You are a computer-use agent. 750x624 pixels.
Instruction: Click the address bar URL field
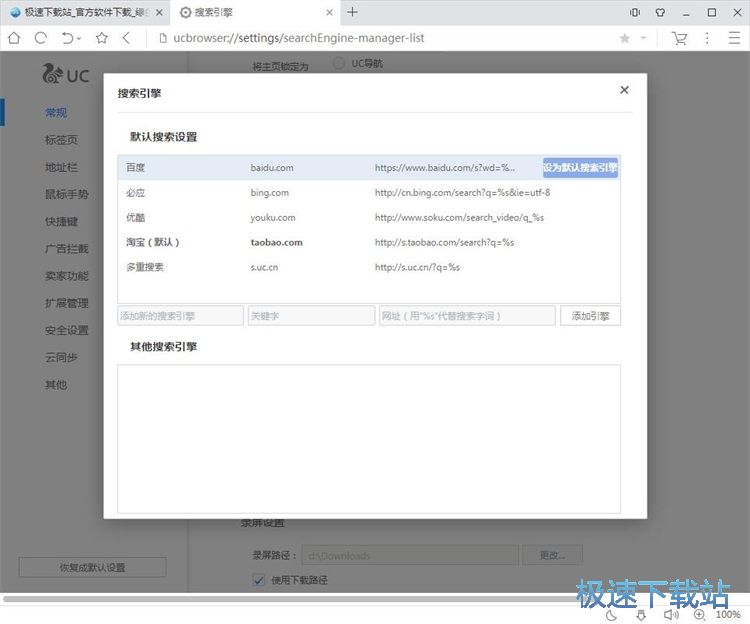pos(298,38)
